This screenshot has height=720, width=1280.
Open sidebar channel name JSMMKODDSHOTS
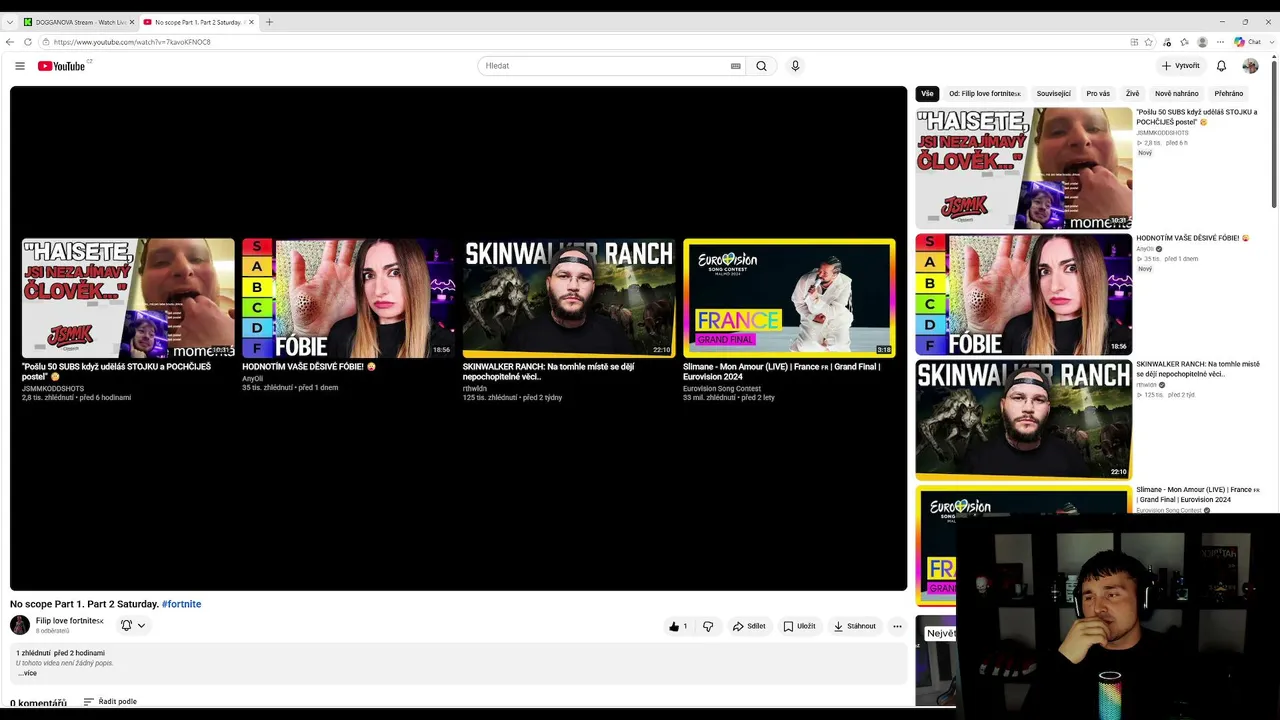point(1162,133)
